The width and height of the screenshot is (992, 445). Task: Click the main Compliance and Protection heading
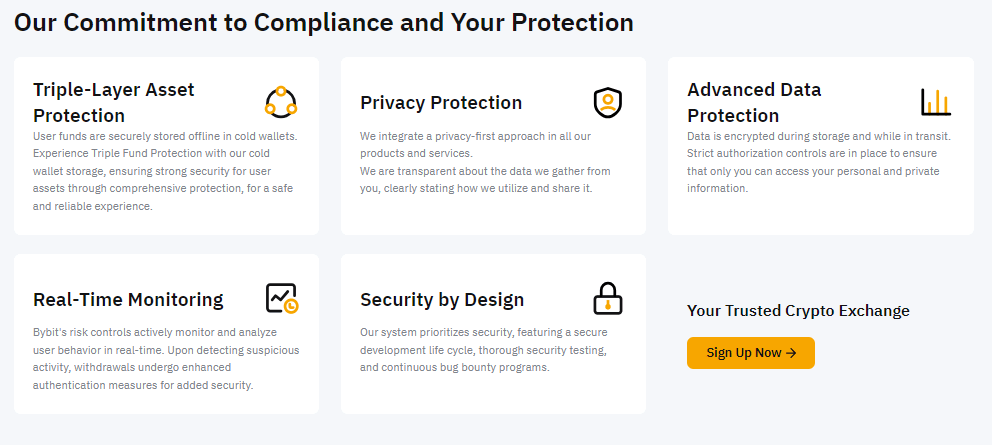click(x=324, y=22)
